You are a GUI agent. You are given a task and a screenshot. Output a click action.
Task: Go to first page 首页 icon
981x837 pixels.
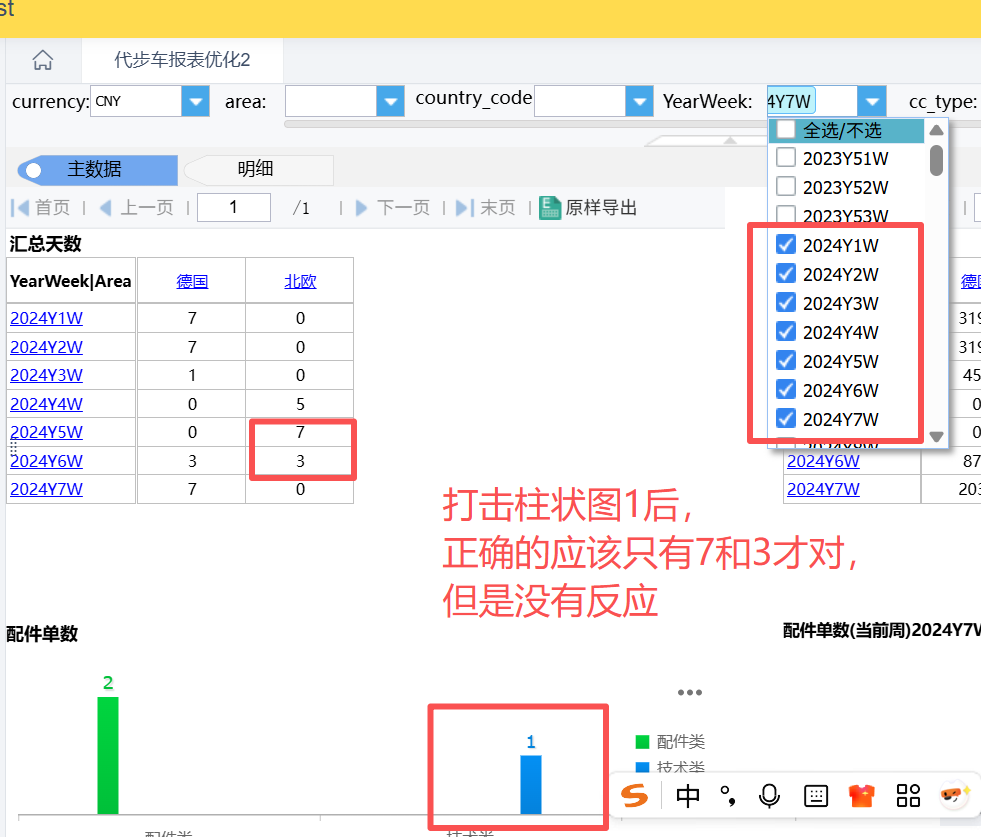point(20,208)
